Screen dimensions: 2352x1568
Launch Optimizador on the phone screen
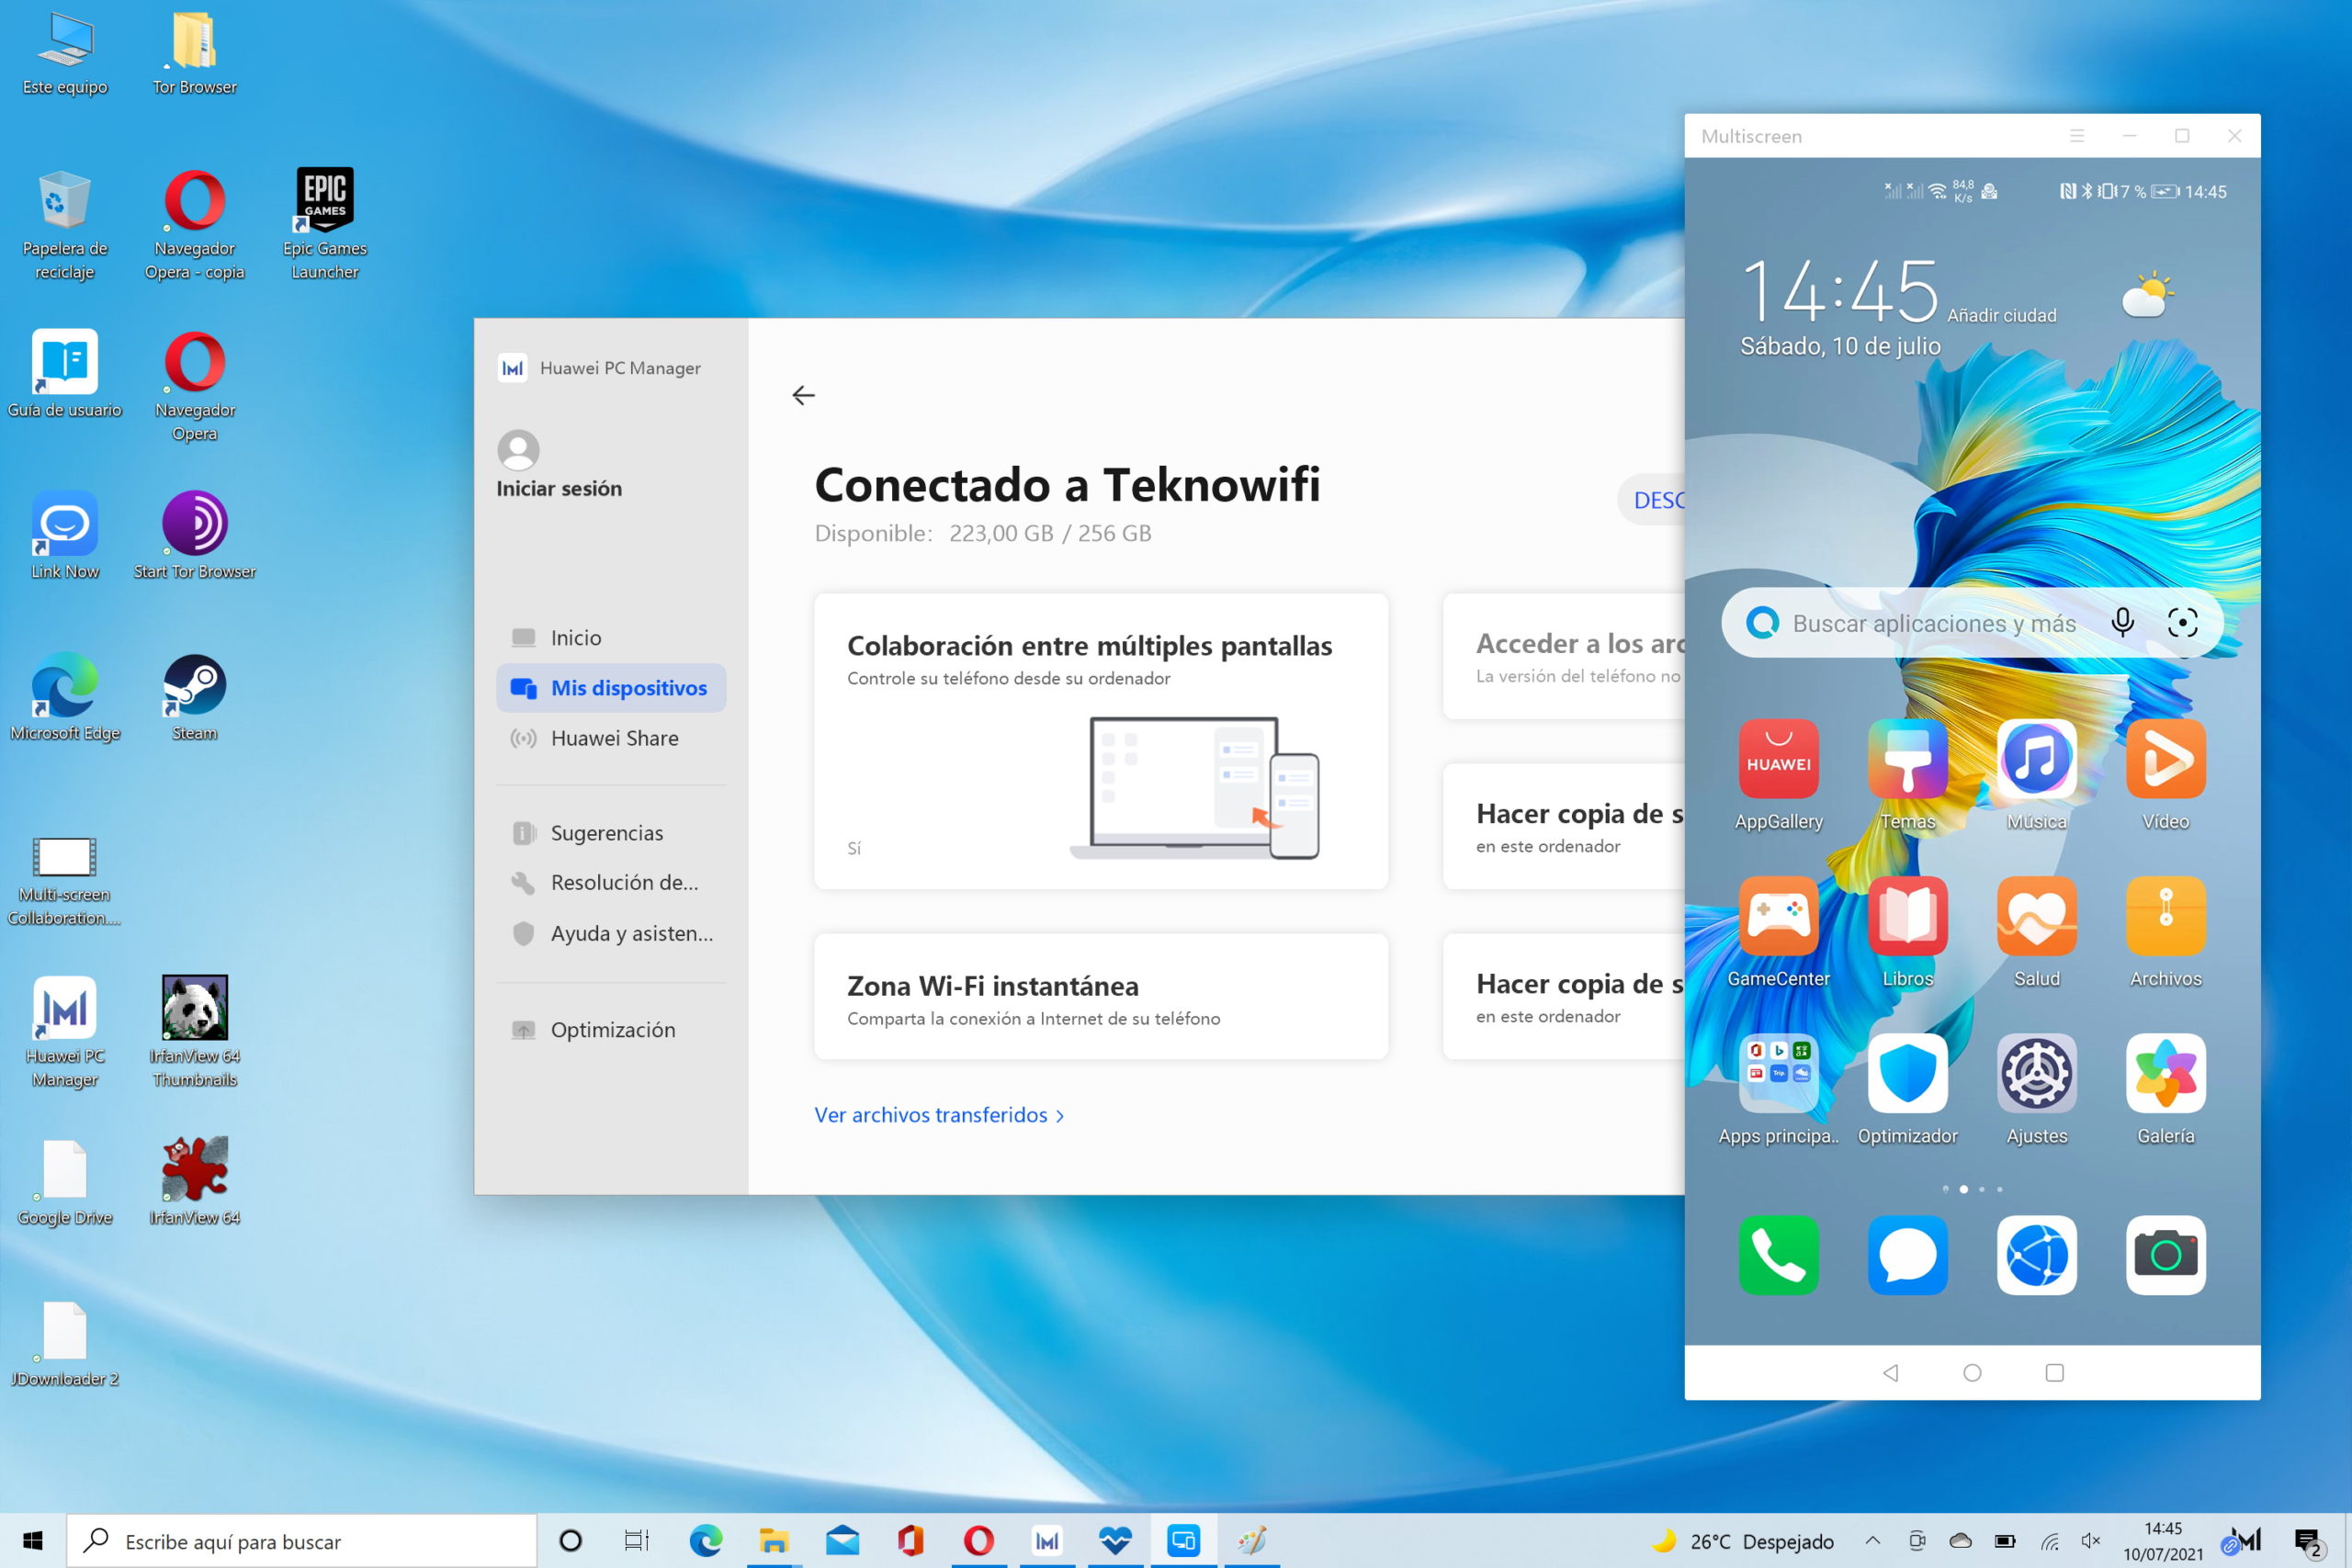1907,1073
